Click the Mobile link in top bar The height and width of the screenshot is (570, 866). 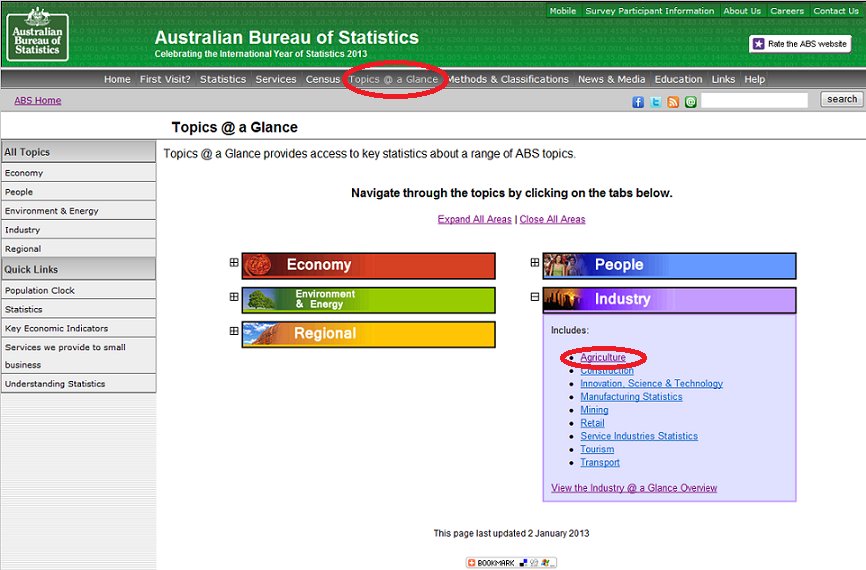click(562, 10)
